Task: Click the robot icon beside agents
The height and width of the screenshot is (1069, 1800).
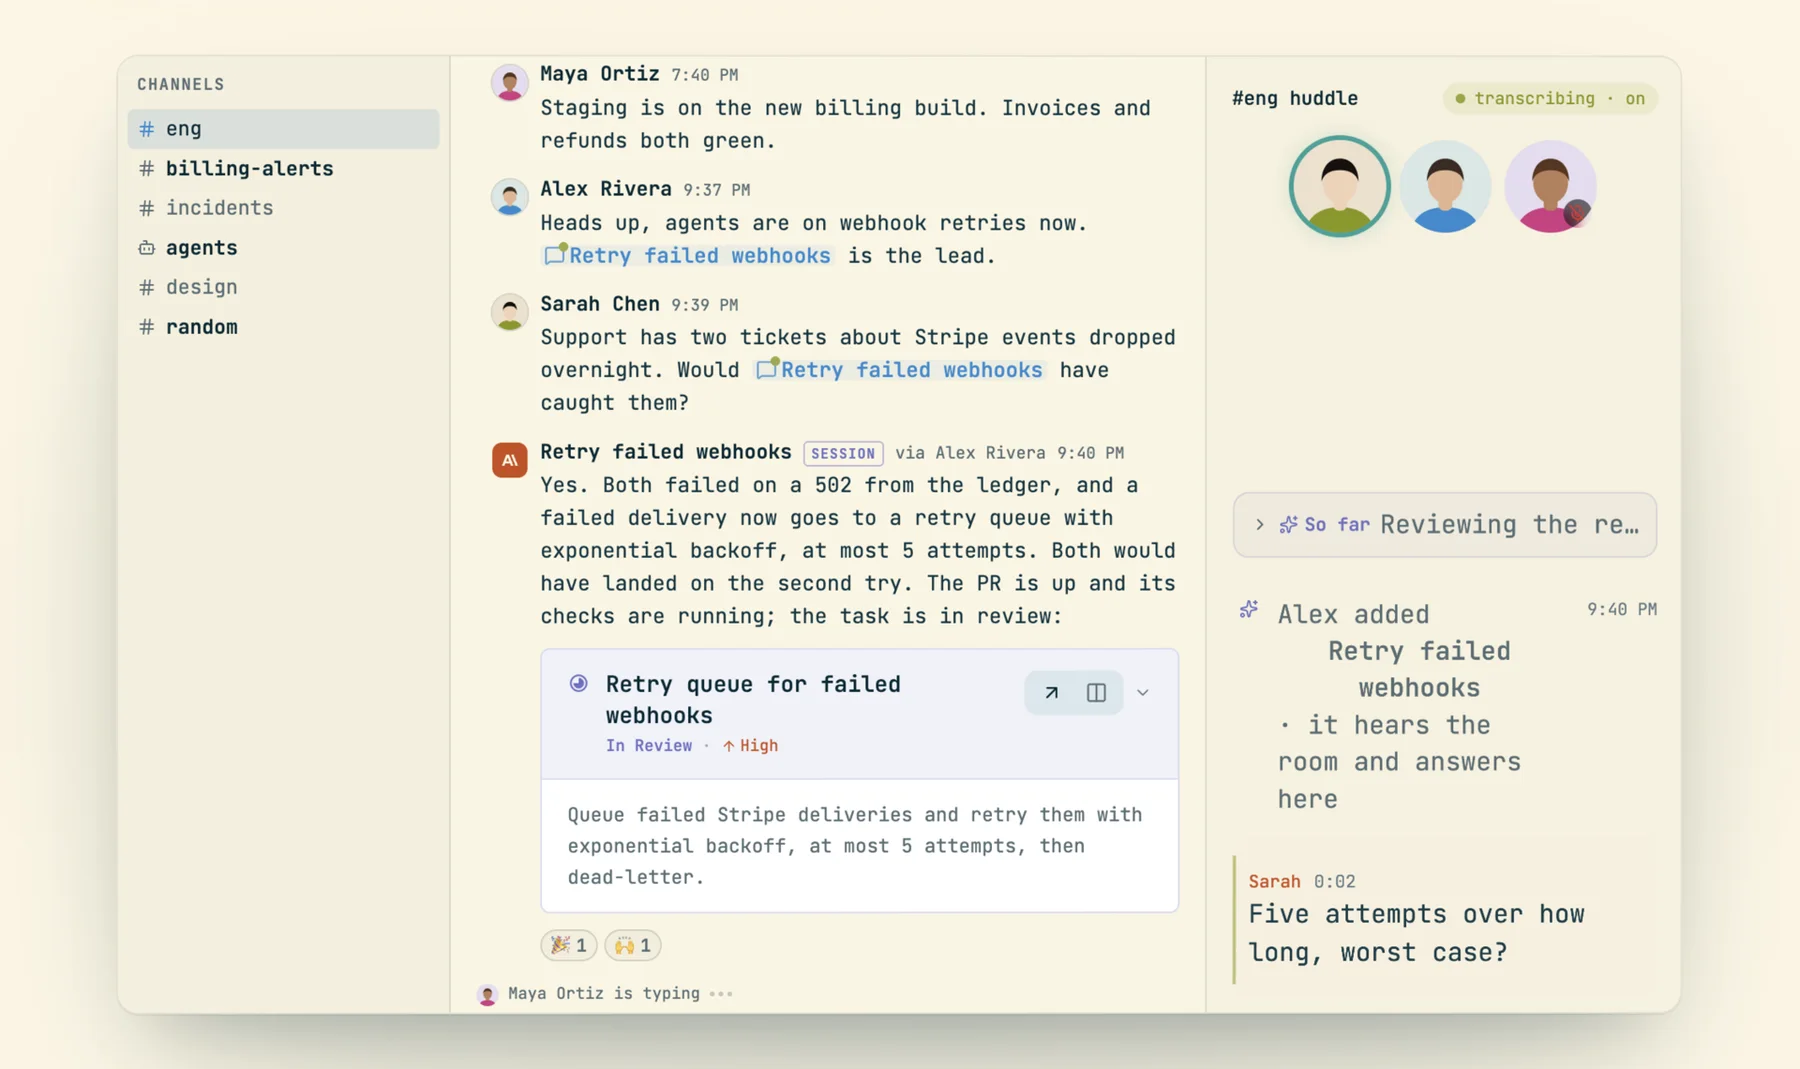Action: (x=146, y=247)
